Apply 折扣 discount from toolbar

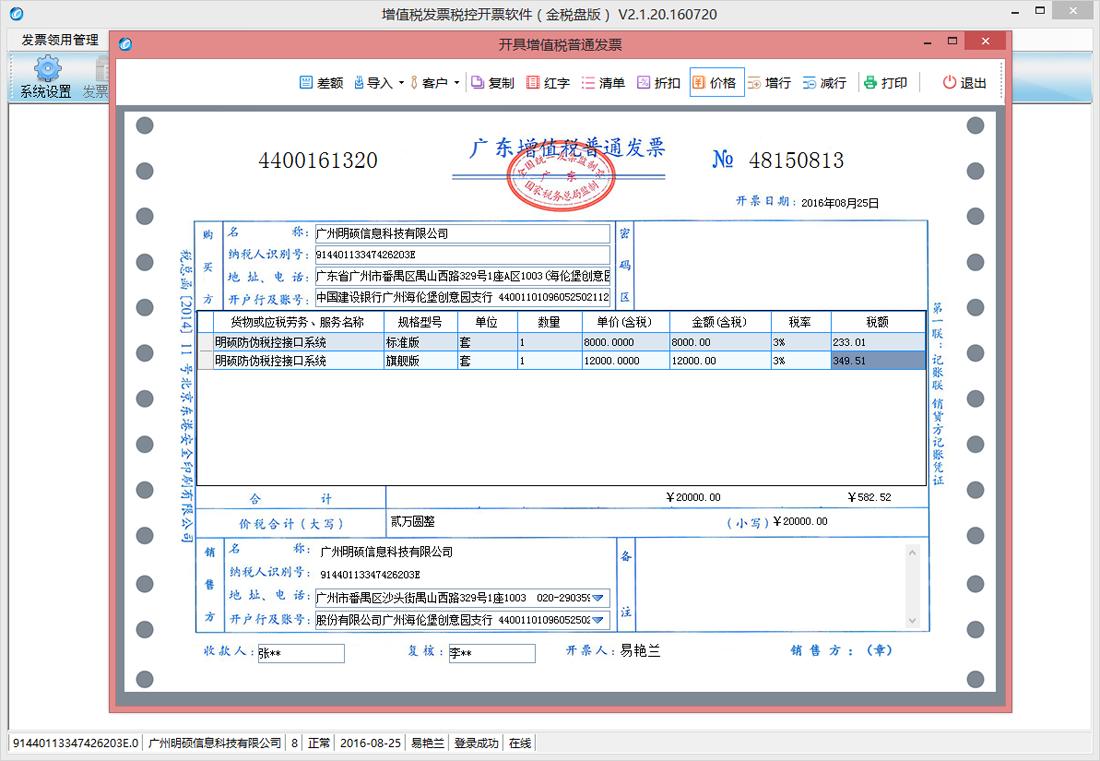click(643, 83)
